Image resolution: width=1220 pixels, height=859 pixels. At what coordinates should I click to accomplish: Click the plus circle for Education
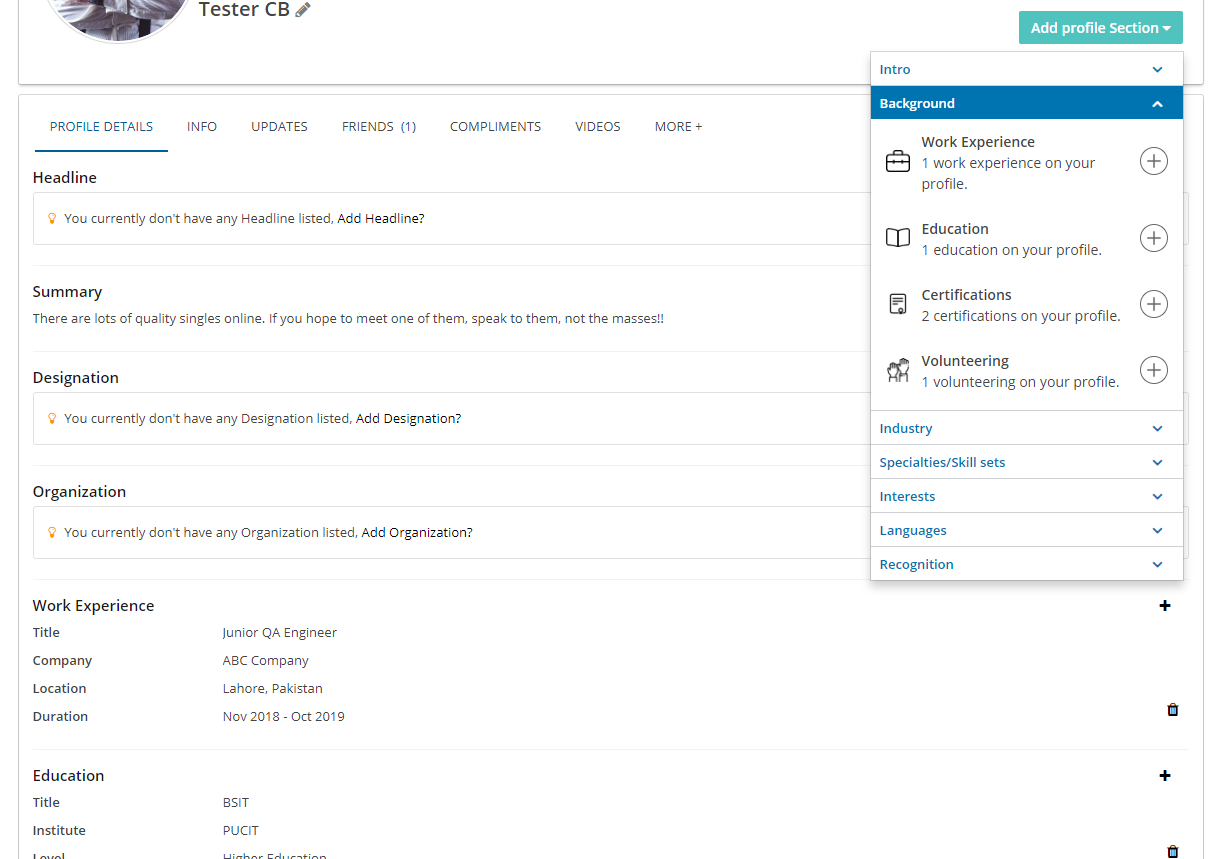coord(1153,238)
